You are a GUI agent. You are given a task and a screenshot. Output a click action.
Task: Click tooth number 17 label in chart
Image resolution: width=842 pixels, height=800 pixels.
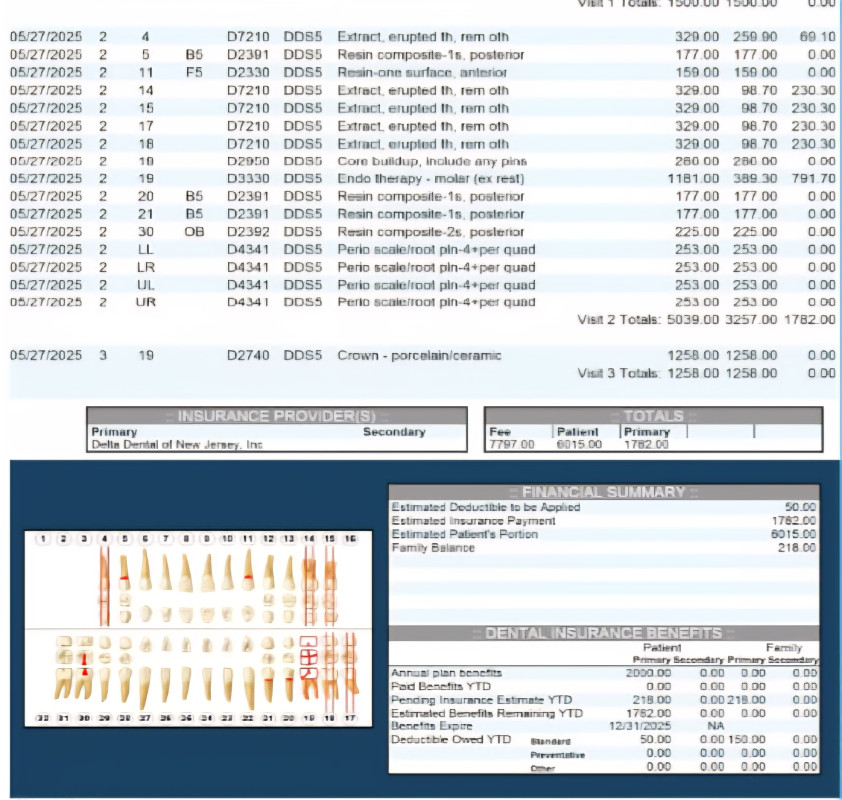pos(350,719)
